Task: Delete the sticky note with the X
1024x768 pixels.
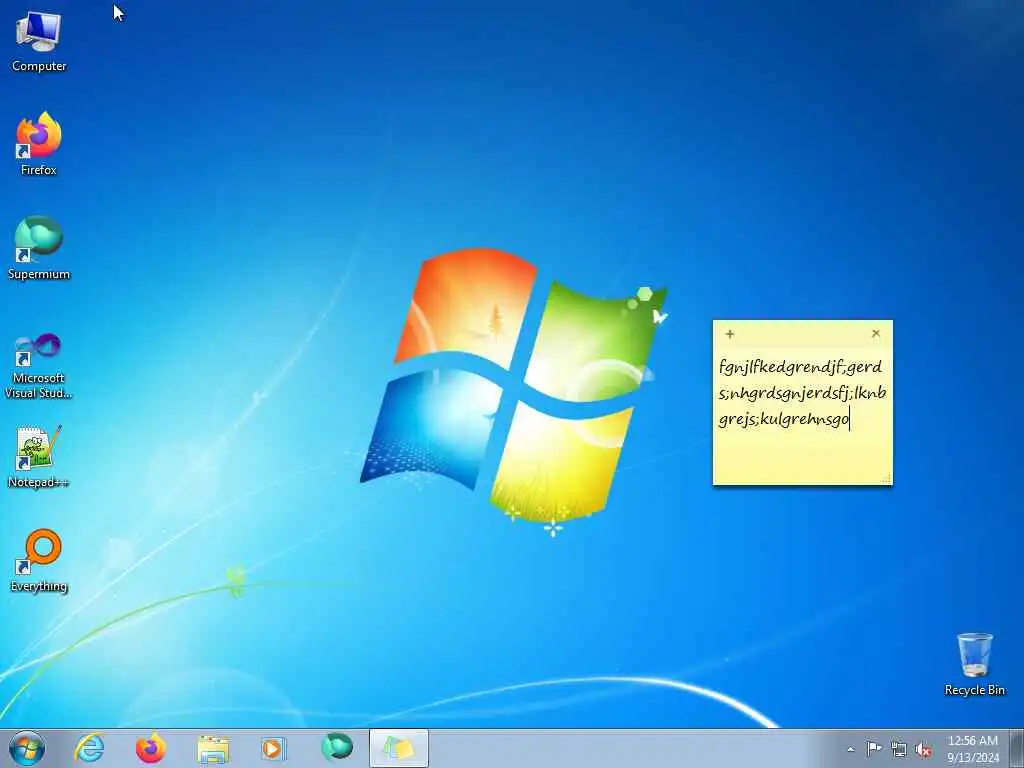Action: click(876, 333)
